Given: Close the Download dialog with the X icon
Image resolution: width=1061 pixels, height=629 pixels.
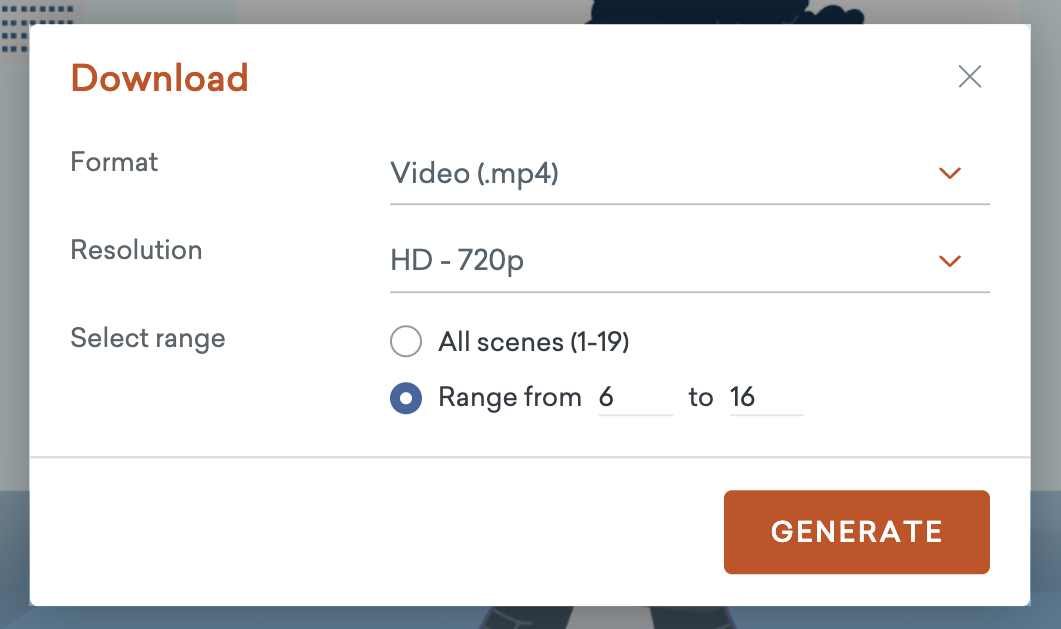Looking at the screenshot, I should tap(970, 76).
